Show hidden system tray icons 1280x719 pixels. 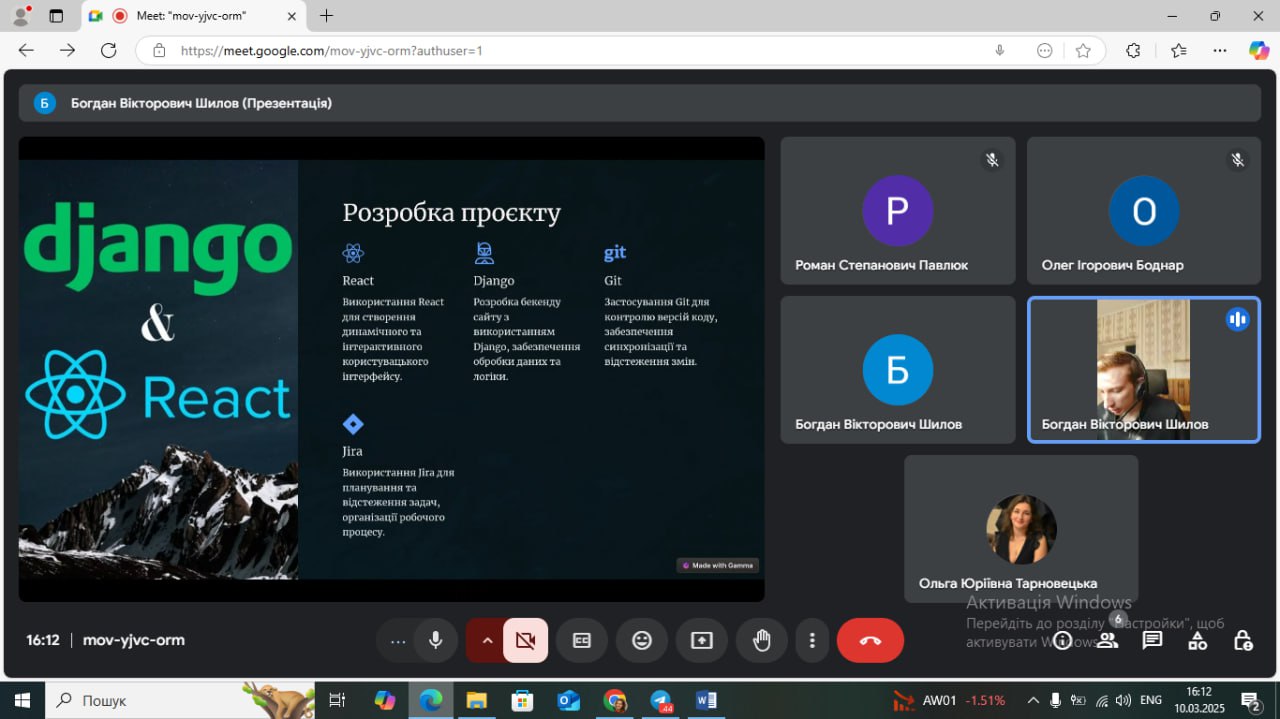pyautogui.click(x=1033, y=700)
